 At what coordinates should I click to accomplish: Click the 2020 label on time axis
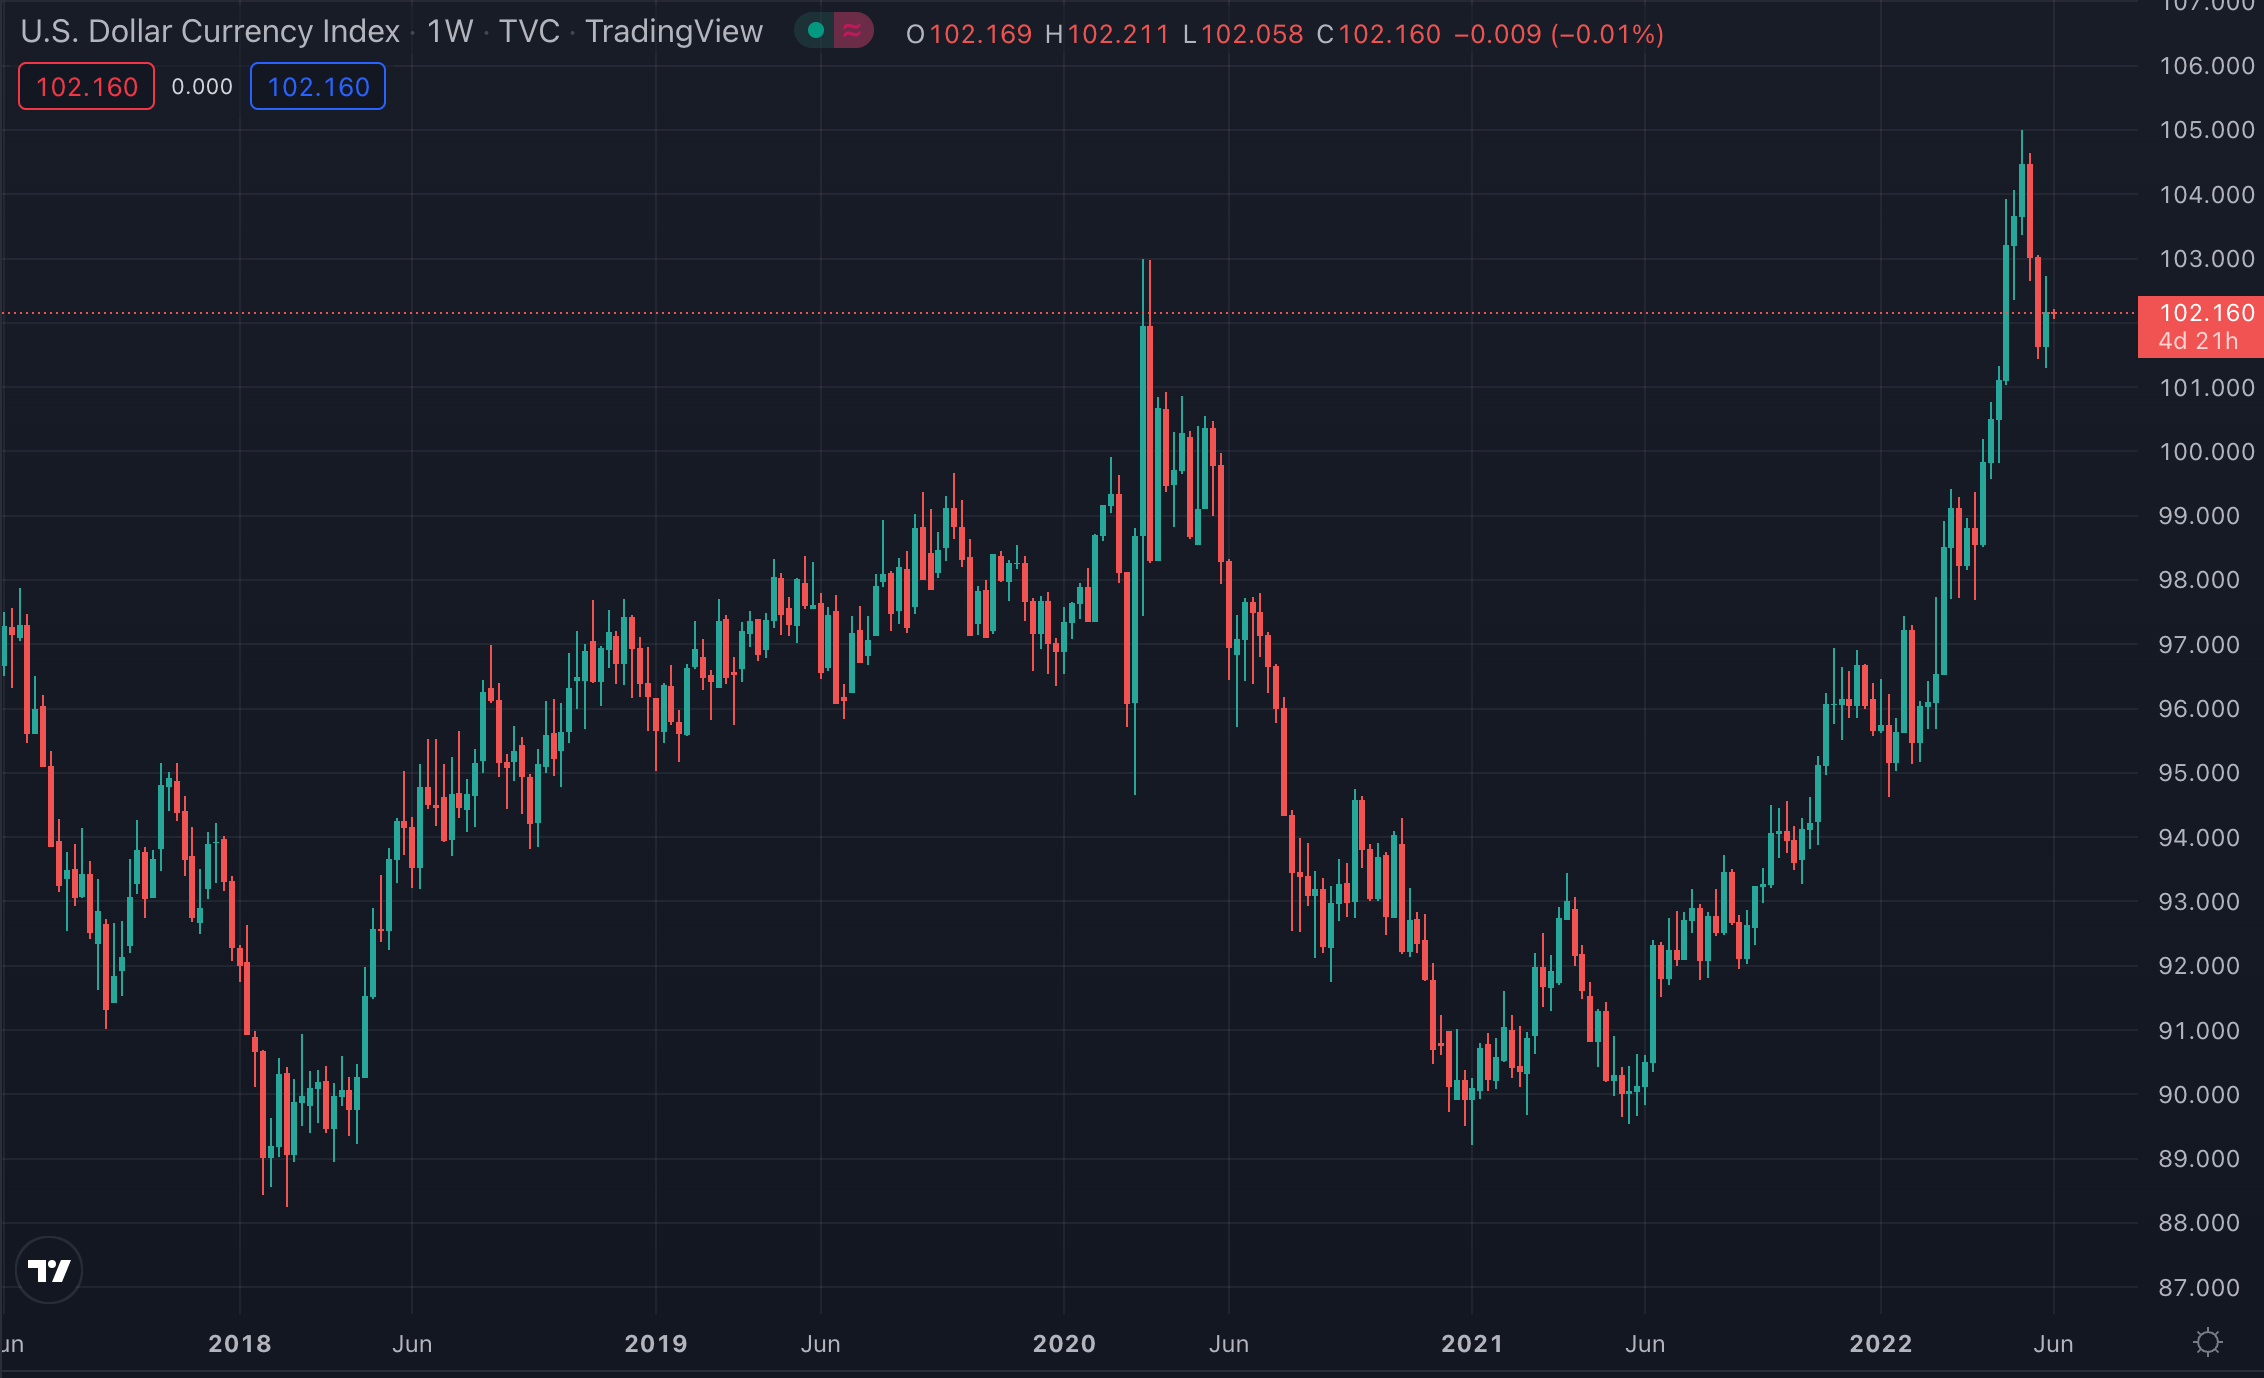click(x=1064, y=1343)
